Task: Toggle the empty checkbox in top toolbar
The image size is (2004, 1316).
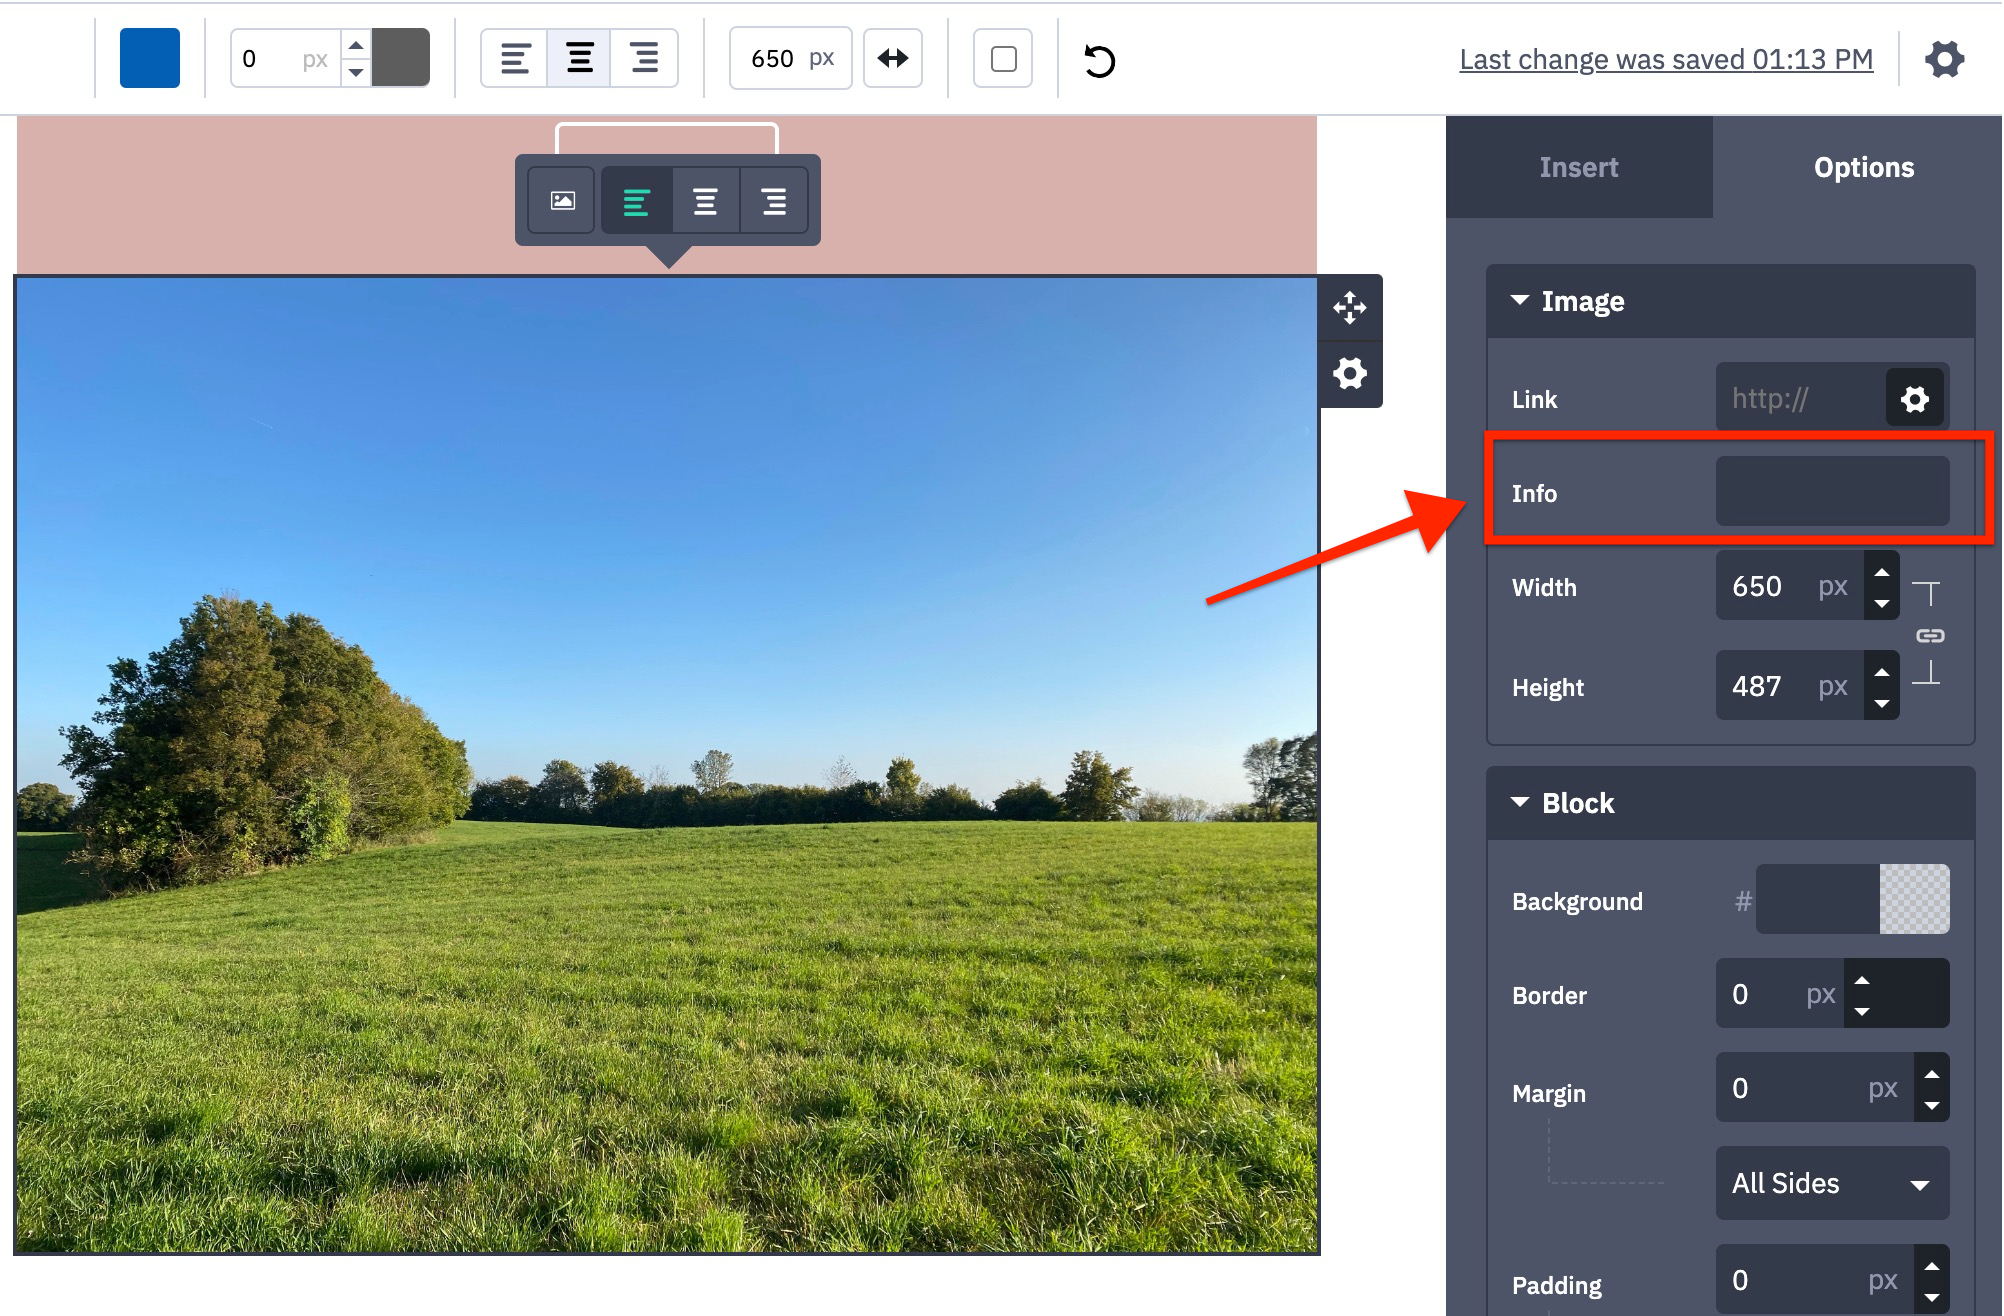Action: tap(1003, 59)
